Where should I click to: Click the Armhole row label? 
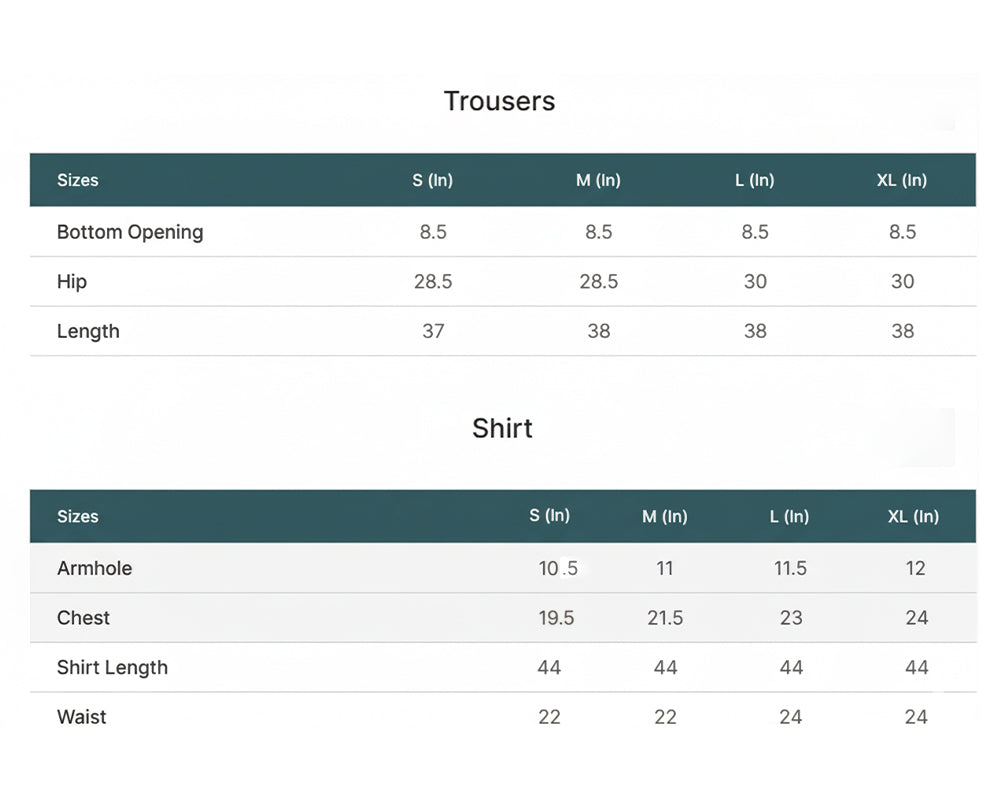pos(94,568)
